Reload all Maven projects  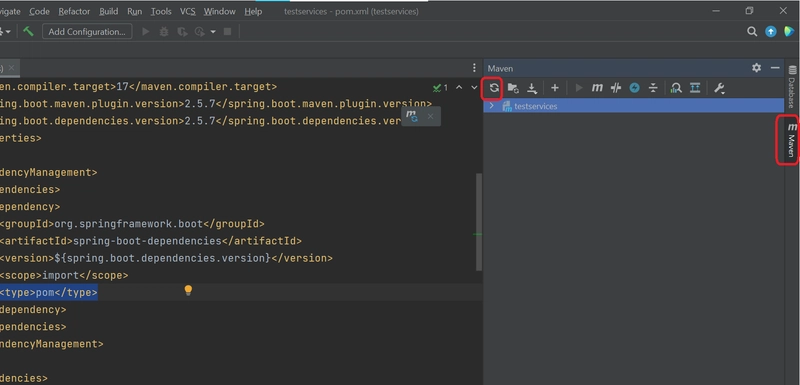494,88
